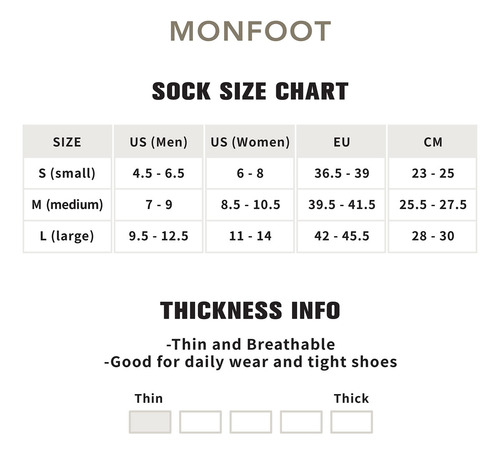
Task: Select the fourth thickness level box
Action: point(301,422)
